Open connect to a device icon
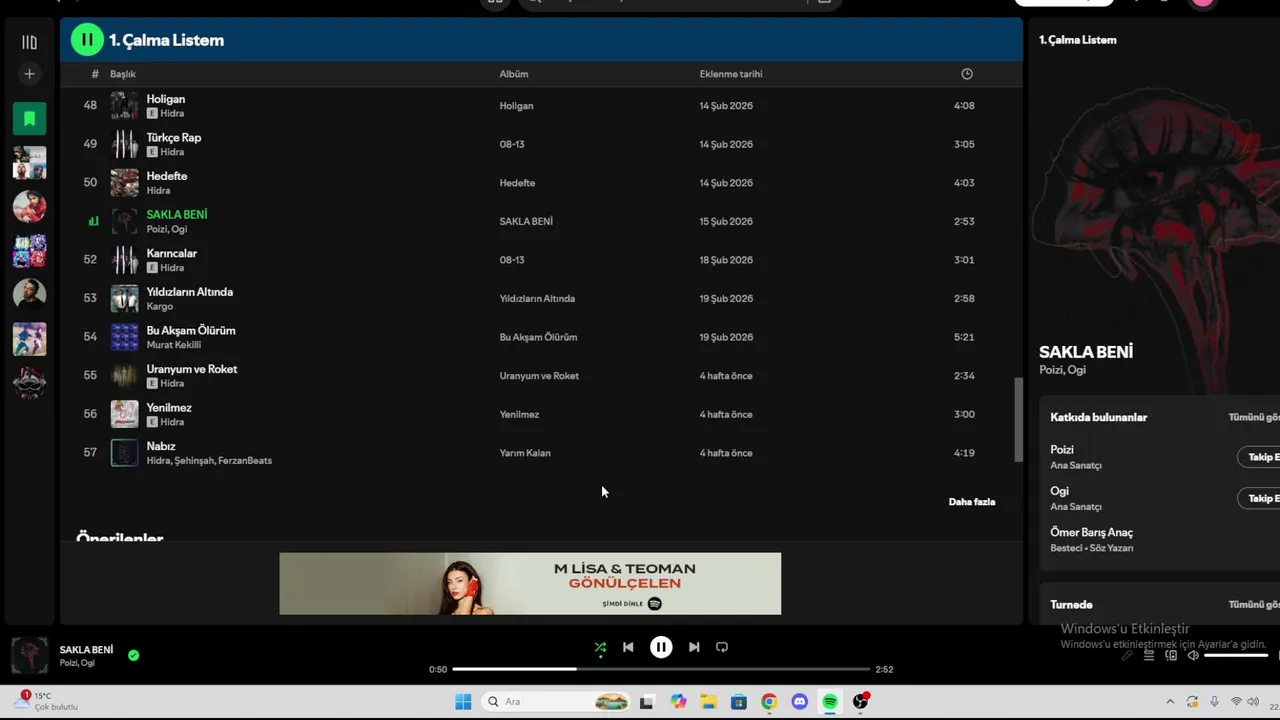Viewport: 1280px width, 720px height. [x=1171, y=656]
